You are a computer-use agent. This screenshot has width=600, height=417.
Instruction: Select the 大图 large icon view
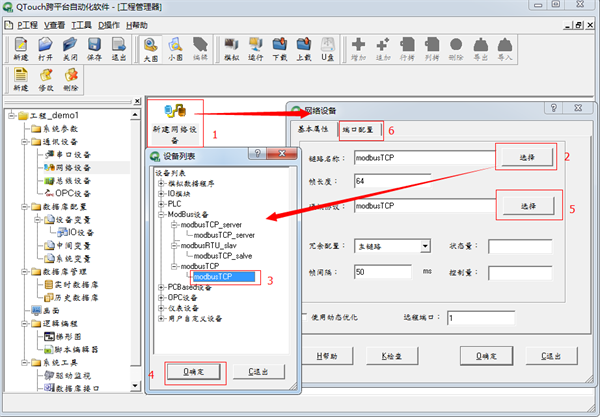click(149, 50)
